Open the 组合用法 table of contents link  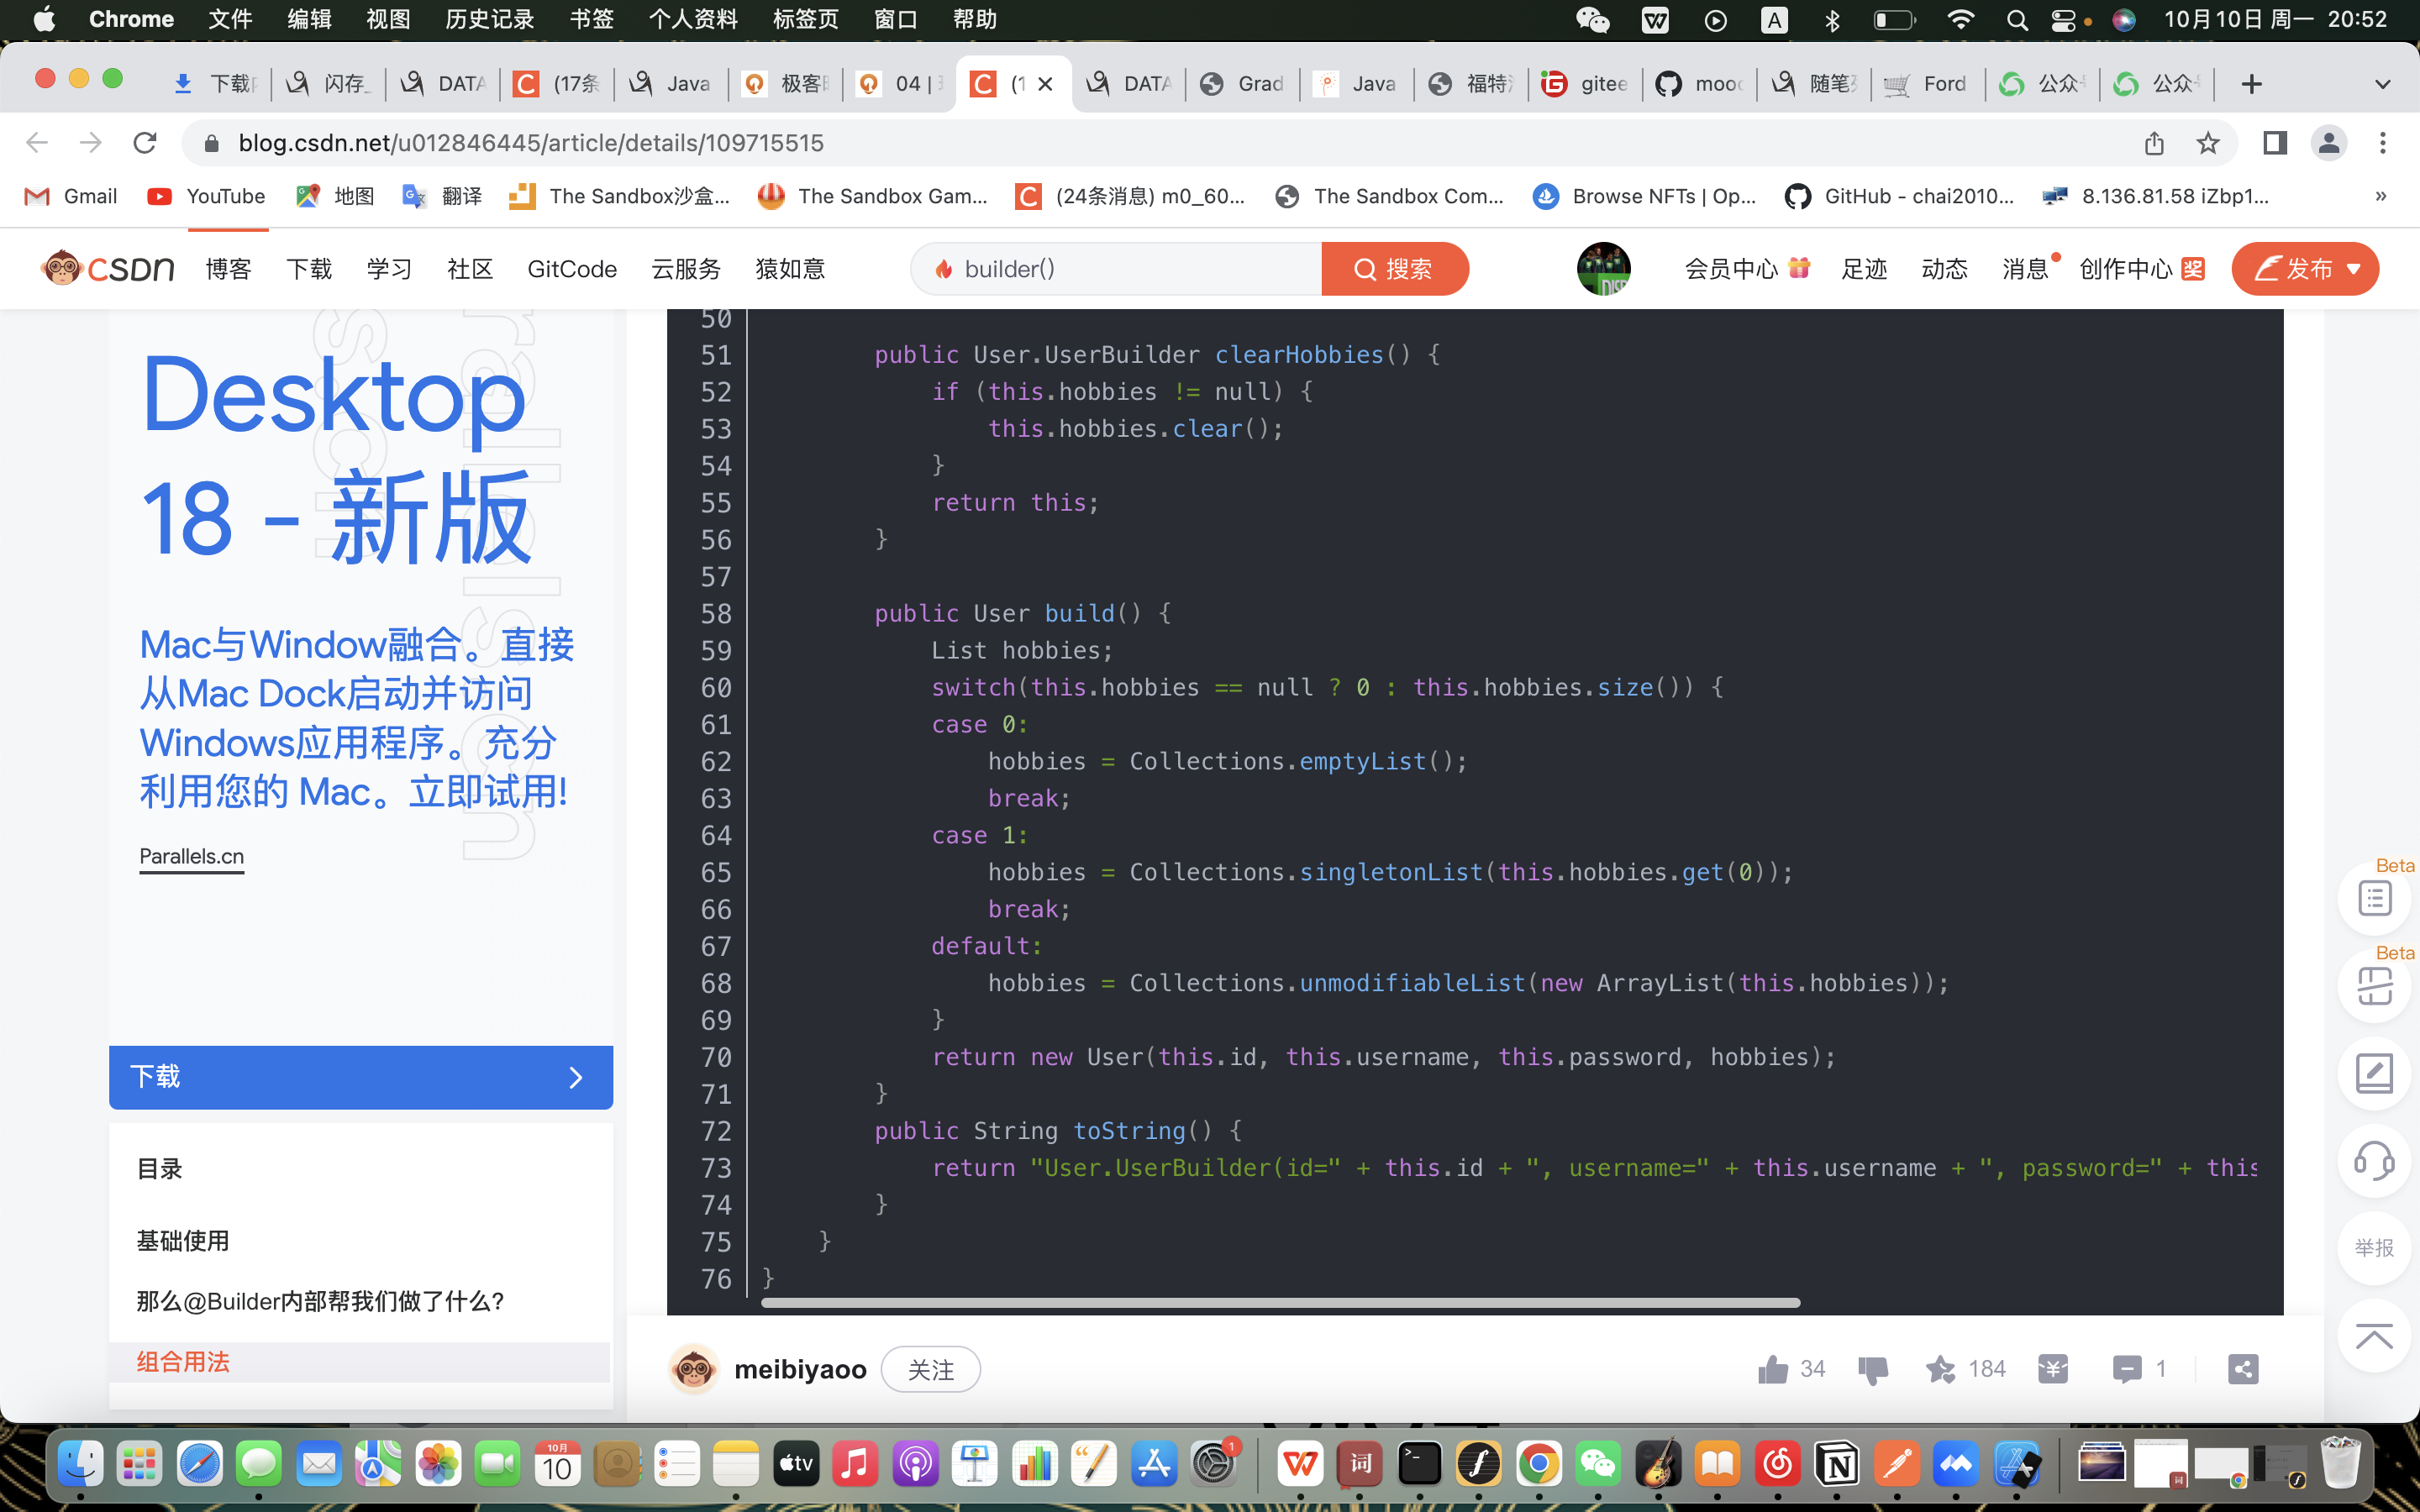[184, 1362]
